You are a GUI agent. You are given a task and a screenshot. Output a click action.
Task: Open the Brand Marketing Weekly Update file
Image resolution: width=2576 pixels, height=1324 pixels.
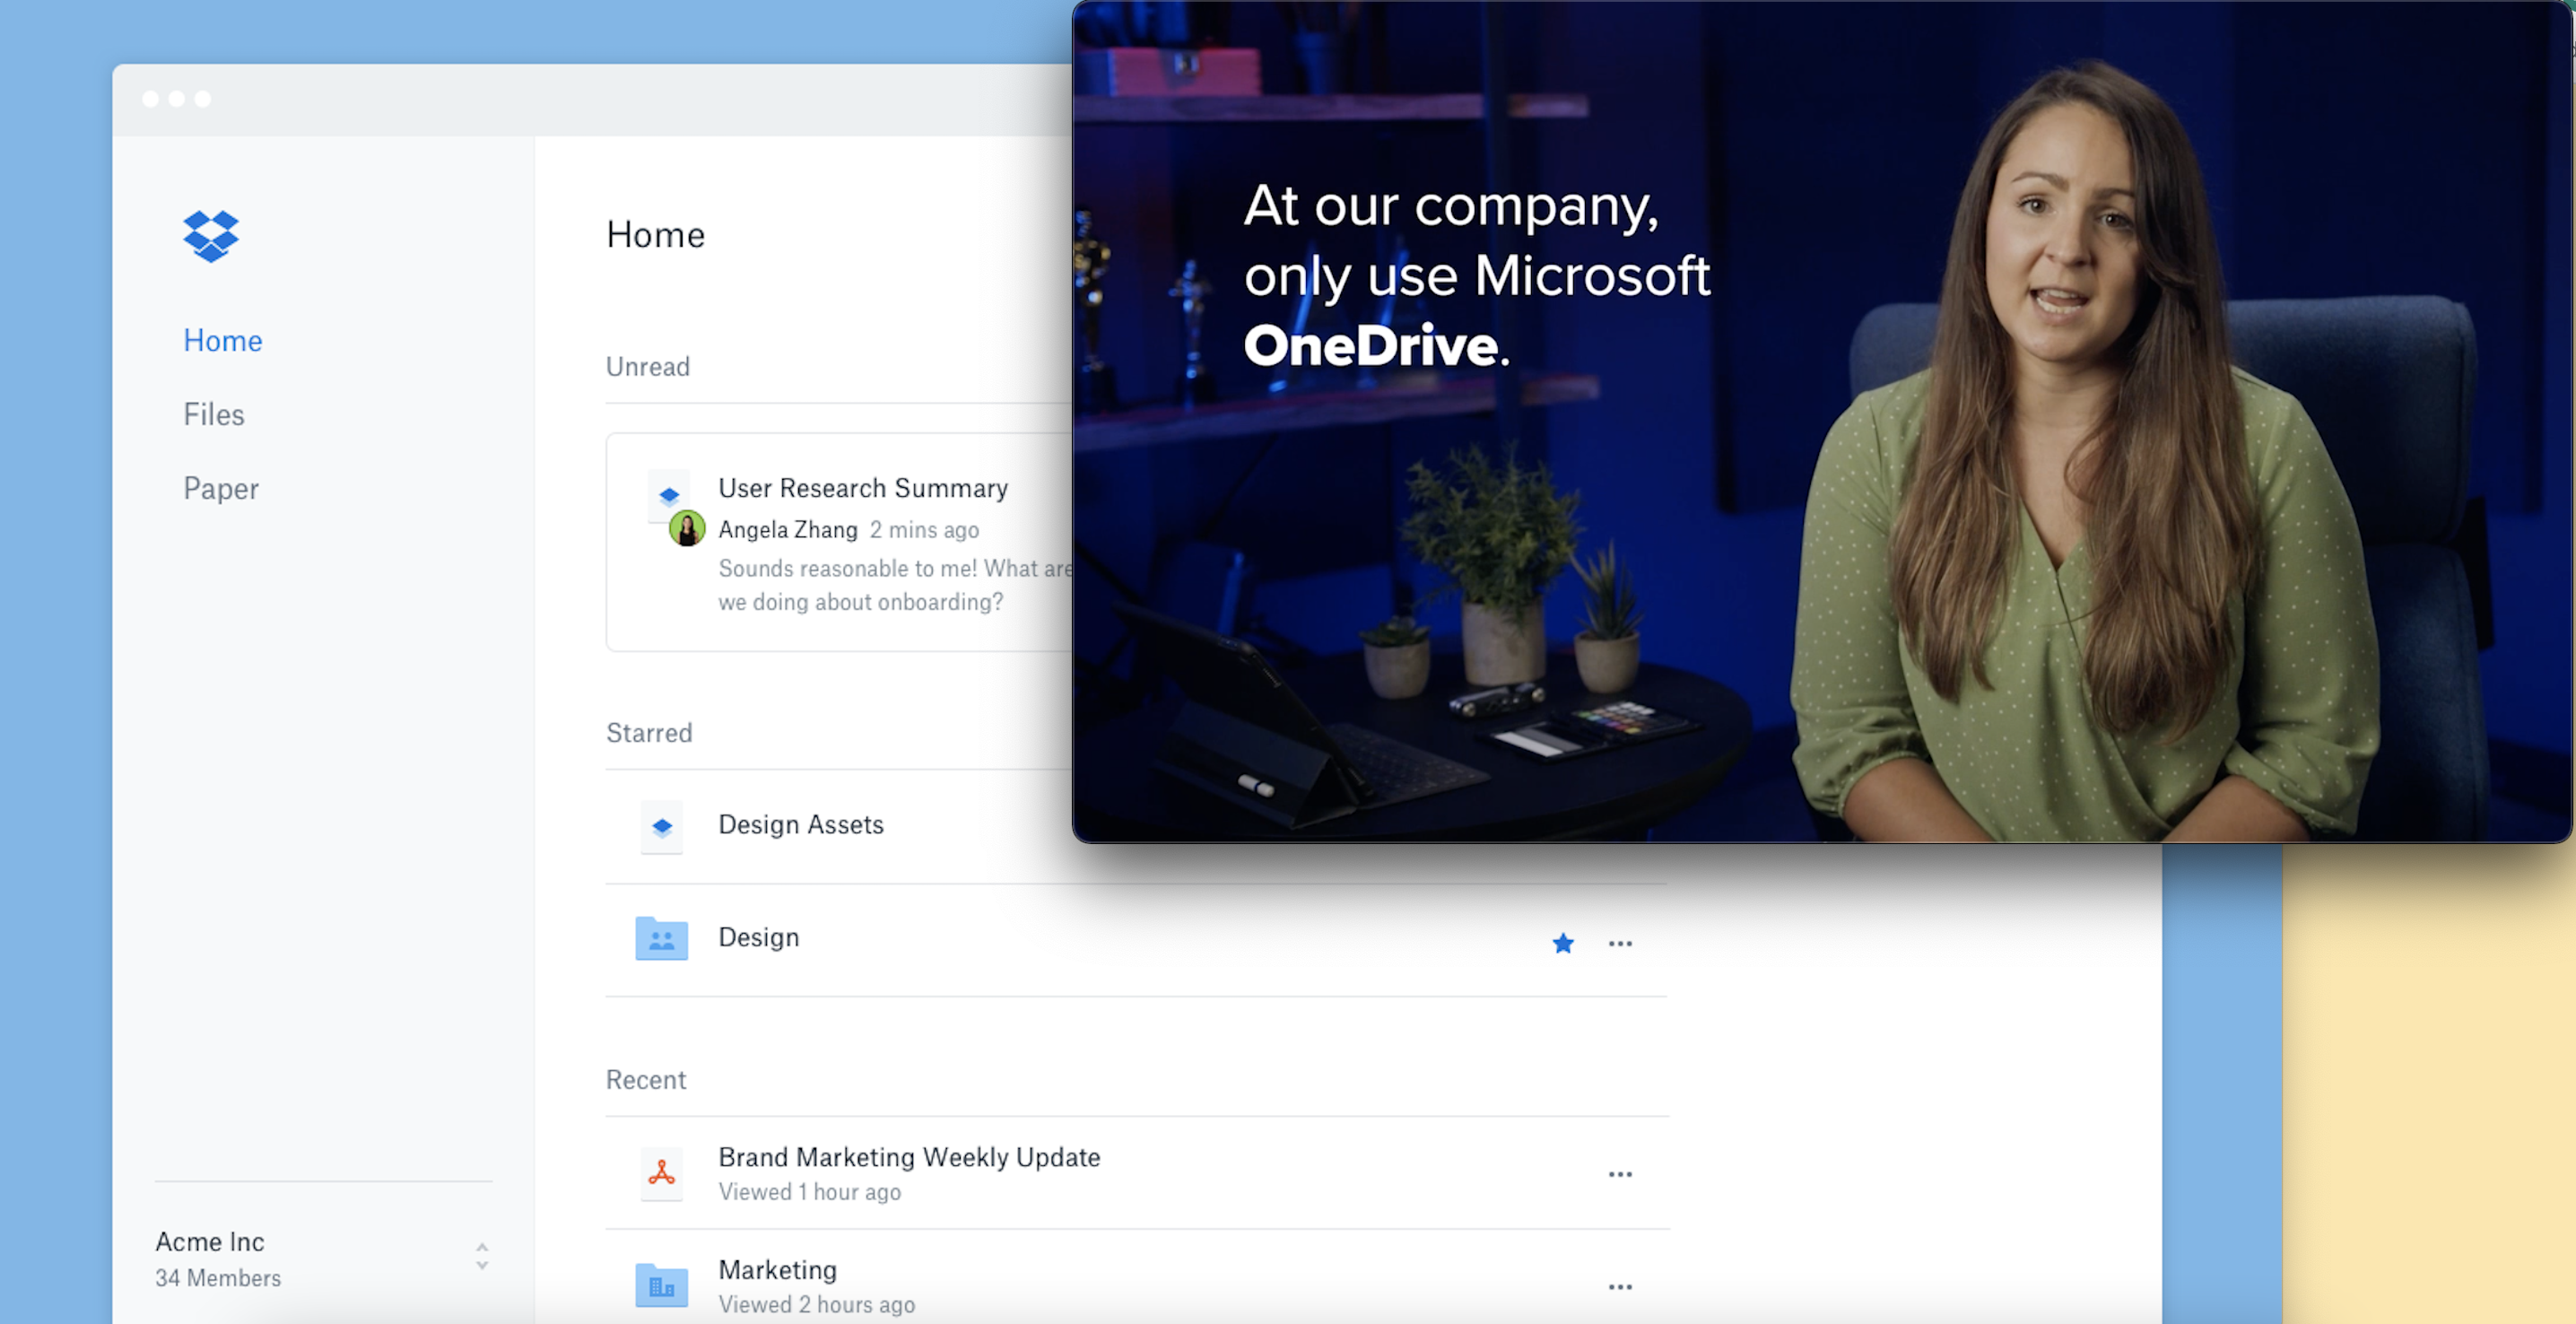tap(908, 1157)
